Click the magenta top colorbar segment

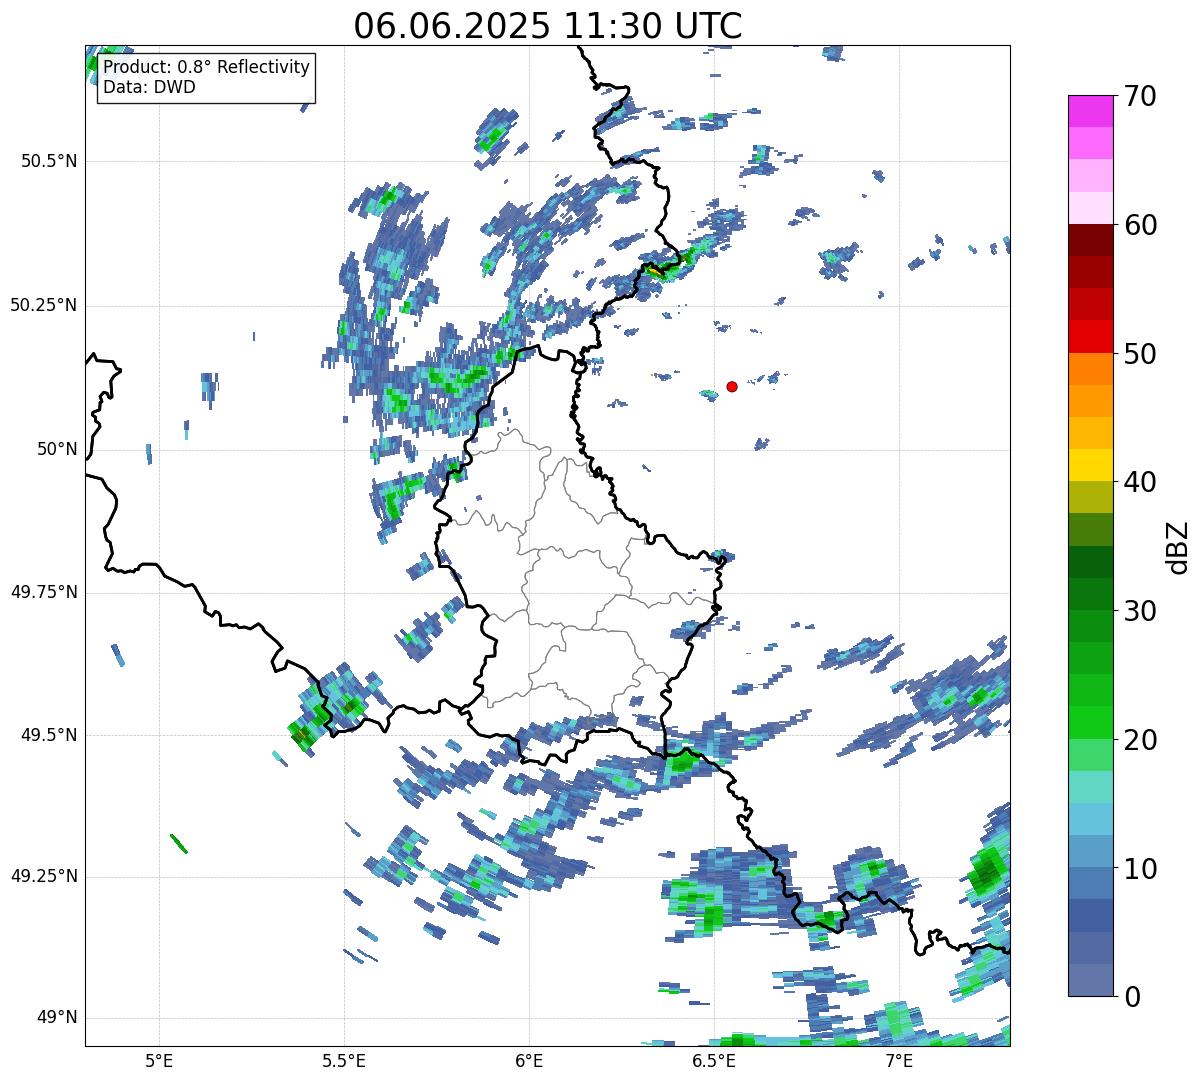coord(1091,111)
